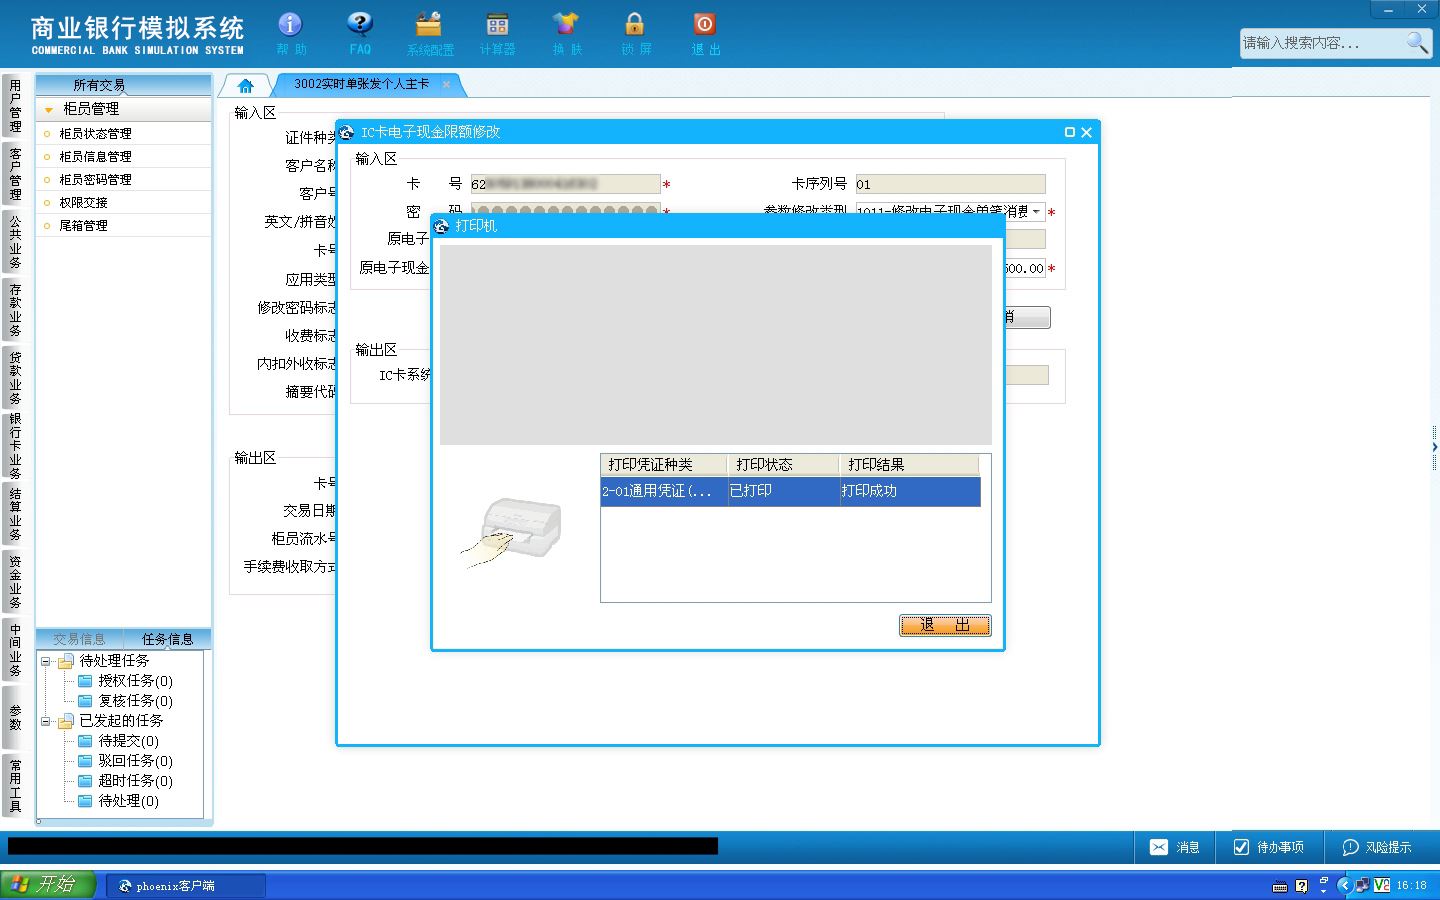Open the FAQ toolbar icon
Screen dimensions: 1440x900
click(360, 33)
